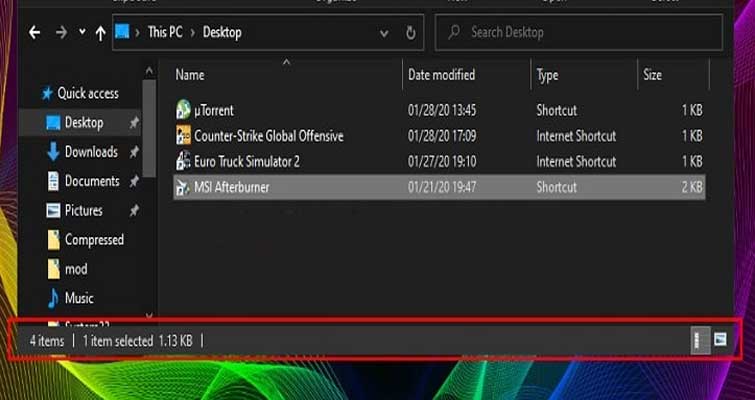Screen dimensions: 755x400
Task: Click the navigation pane scrollbar thumb
Action: 149,129
